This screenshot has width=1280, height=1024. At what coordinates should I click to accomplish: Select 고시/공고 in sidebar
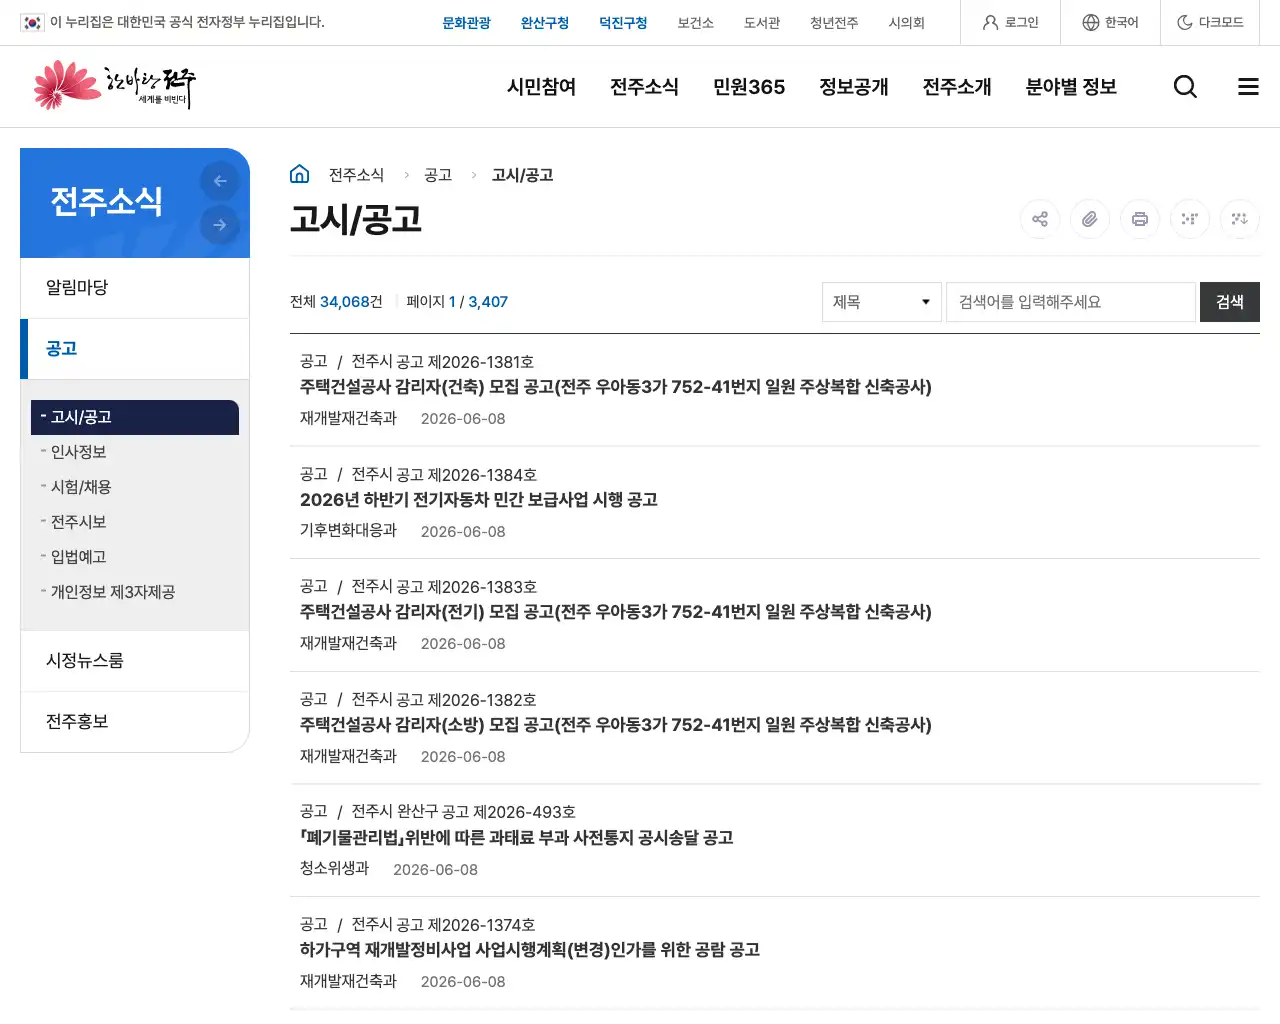point(135,417)
